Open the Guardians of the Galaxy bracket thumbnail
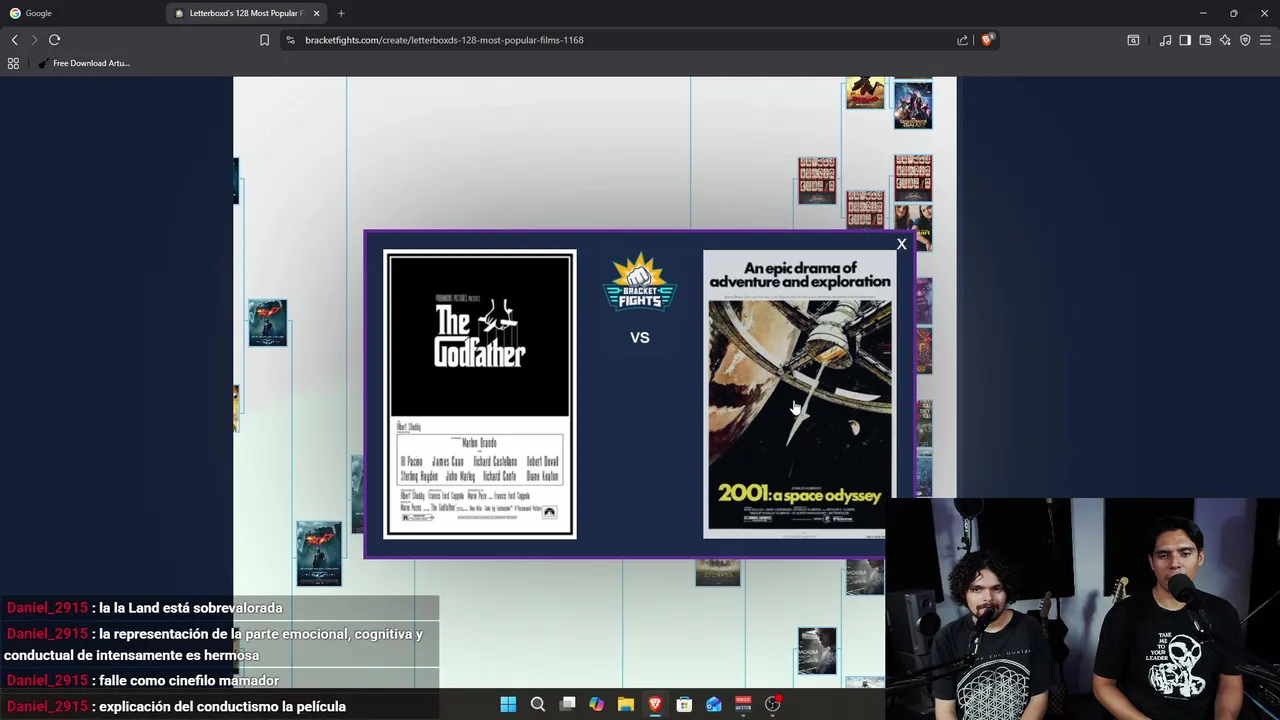 pyautogui.click(x=913, y=104)
